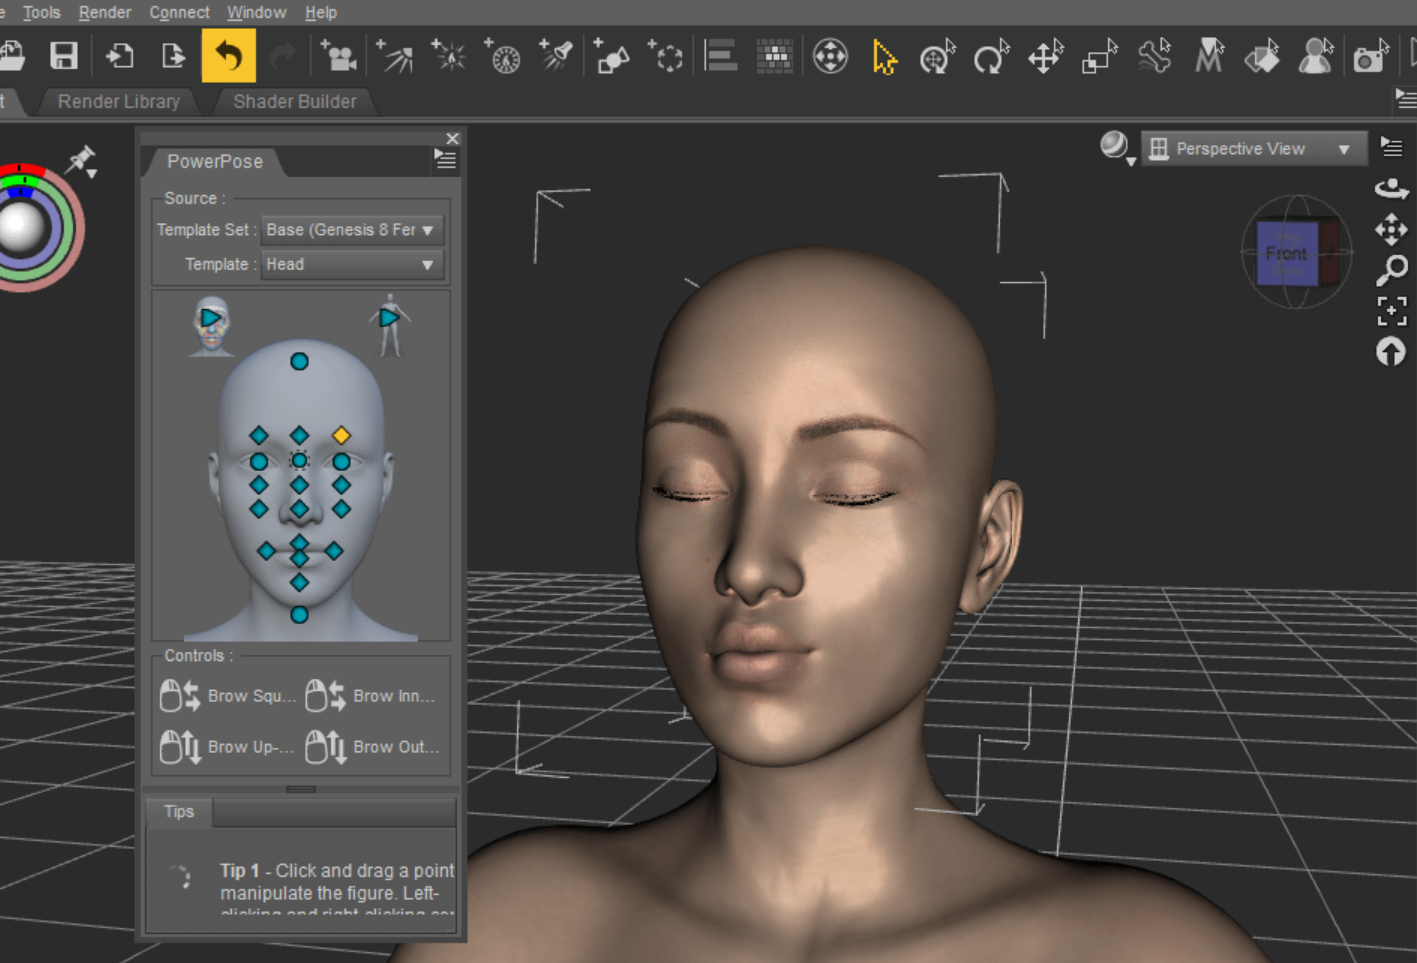1417x963 pixels.
Task: Select the Scale tool in the toolbar
Action: (x=1099, y=58)
